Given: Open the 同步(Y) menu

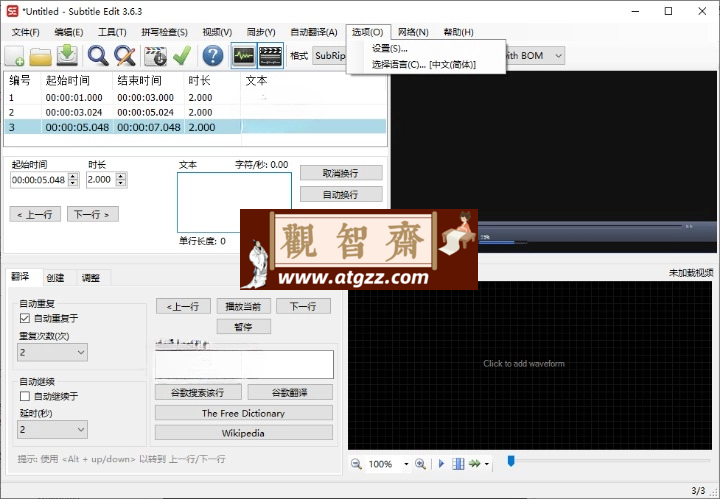Looking at the screenshot, I should [261, 32].
